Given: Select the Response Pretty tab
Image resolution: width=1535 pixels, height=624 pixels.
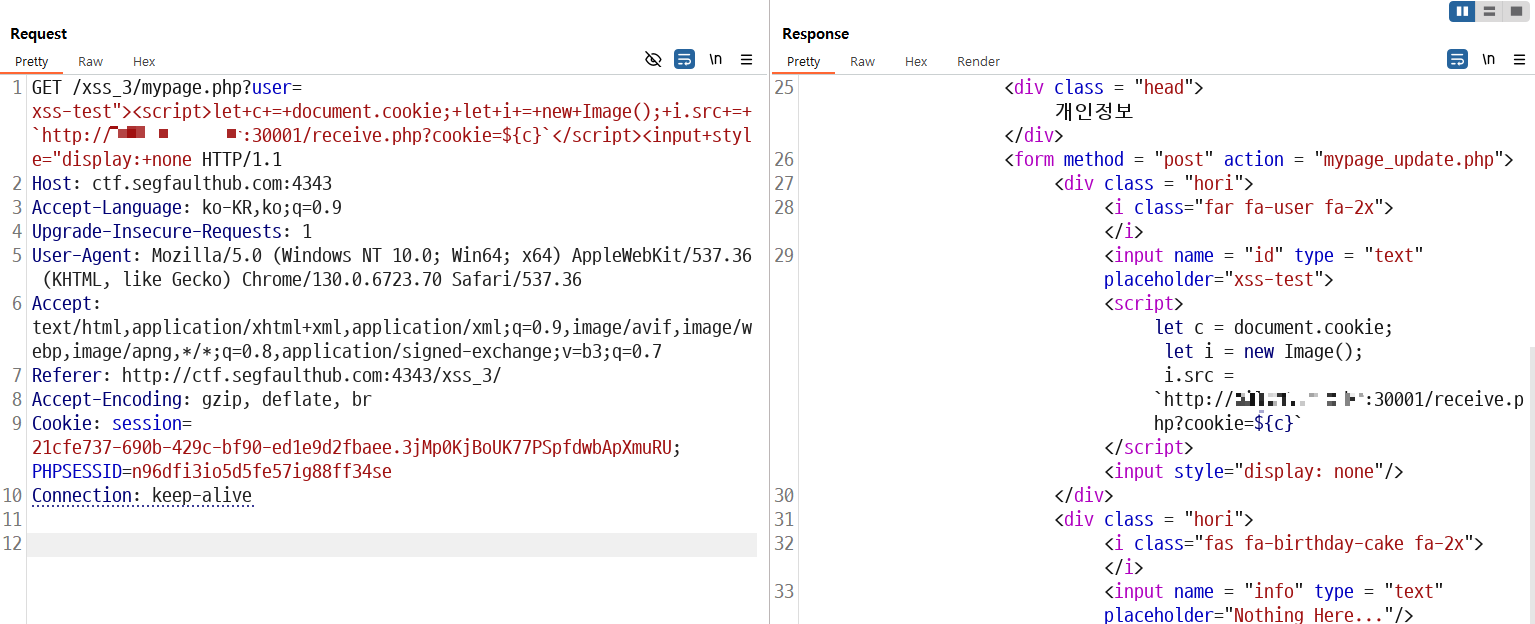Looking at the screenshot, I should click(x=803, y=61).
